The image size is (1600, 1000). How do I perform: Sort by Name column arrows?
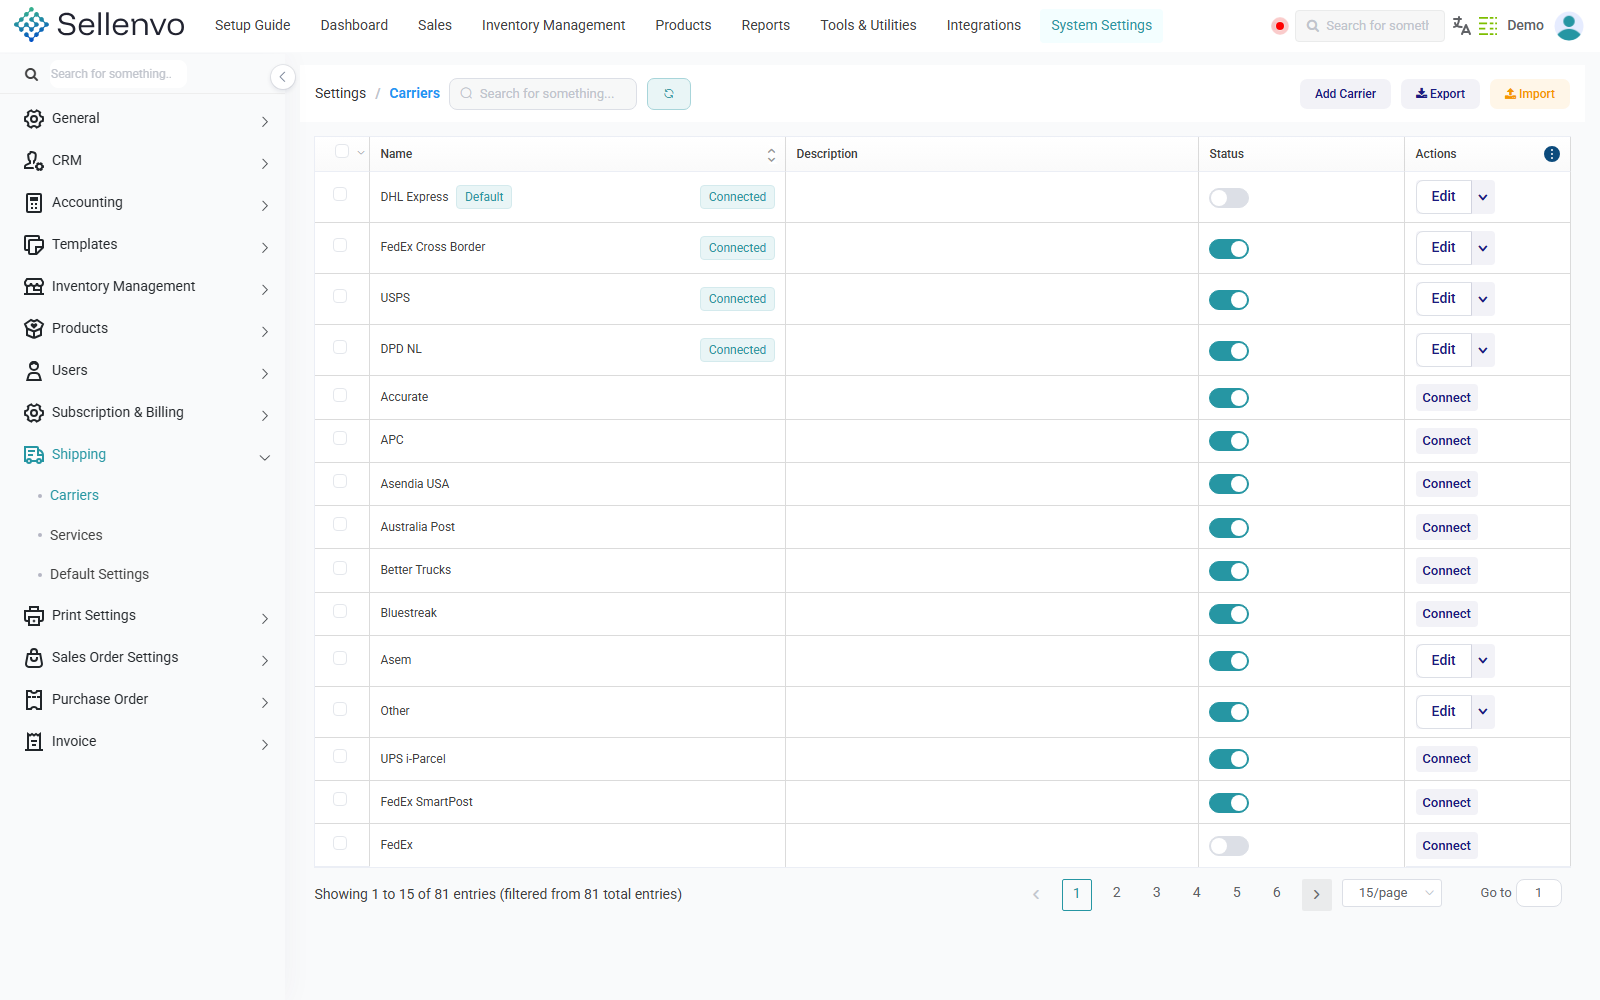(771, 155)
